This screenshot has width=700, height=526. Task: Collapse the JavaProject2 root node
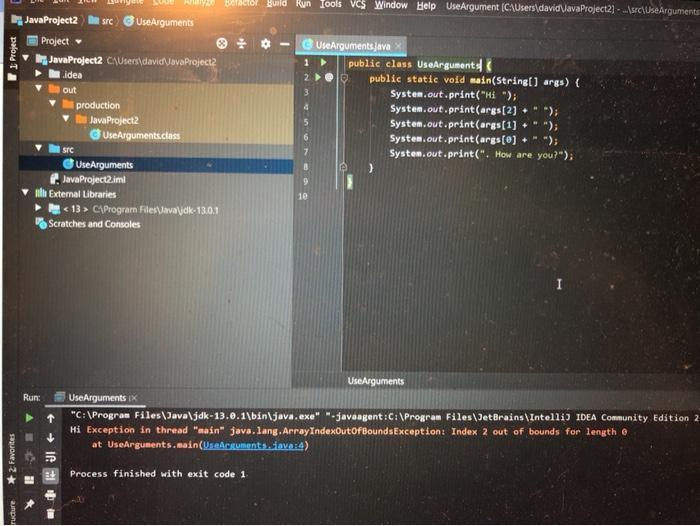click(26, 58)
